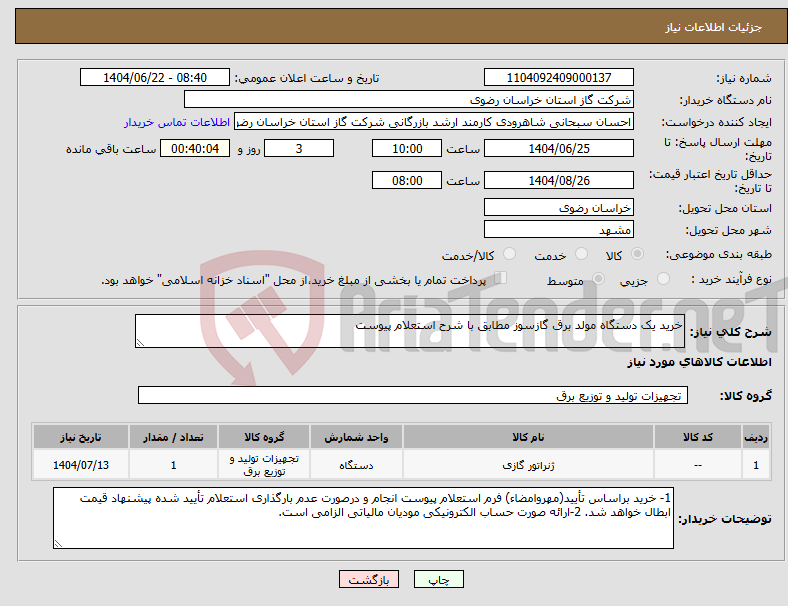Click the ژنراتور گازی table cell
The image size is (788, 606).
coord(528,465)
